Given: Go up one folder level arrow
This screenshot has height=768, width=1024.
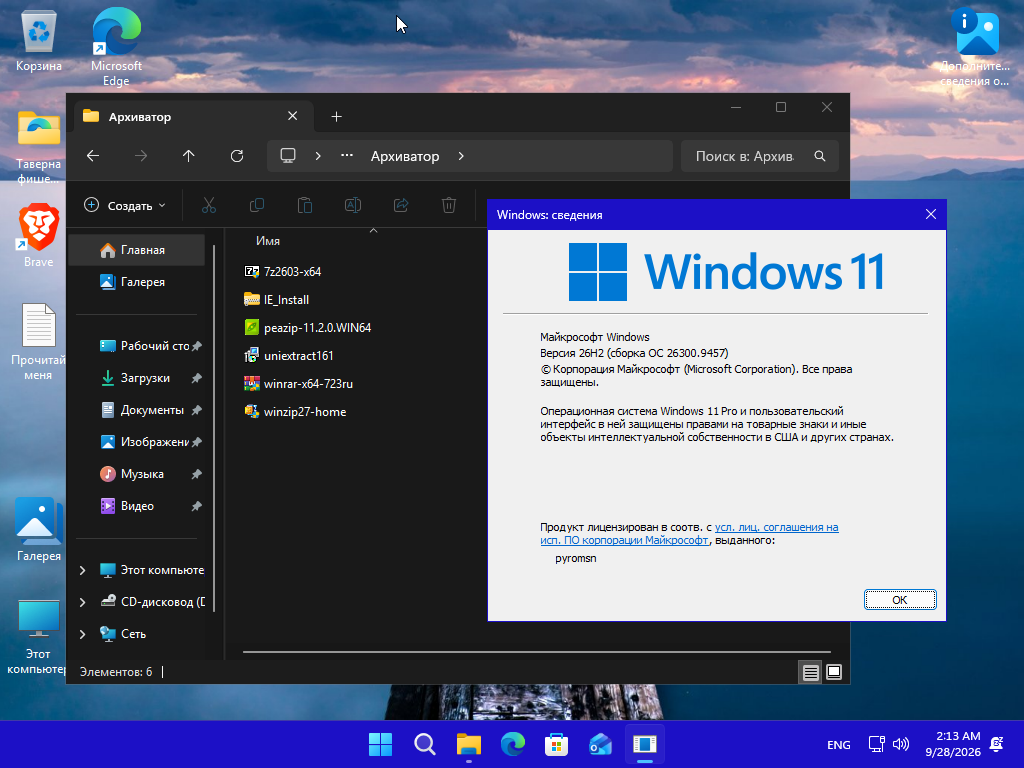Looking at the screenshot, I should click(x=189, y=155).
